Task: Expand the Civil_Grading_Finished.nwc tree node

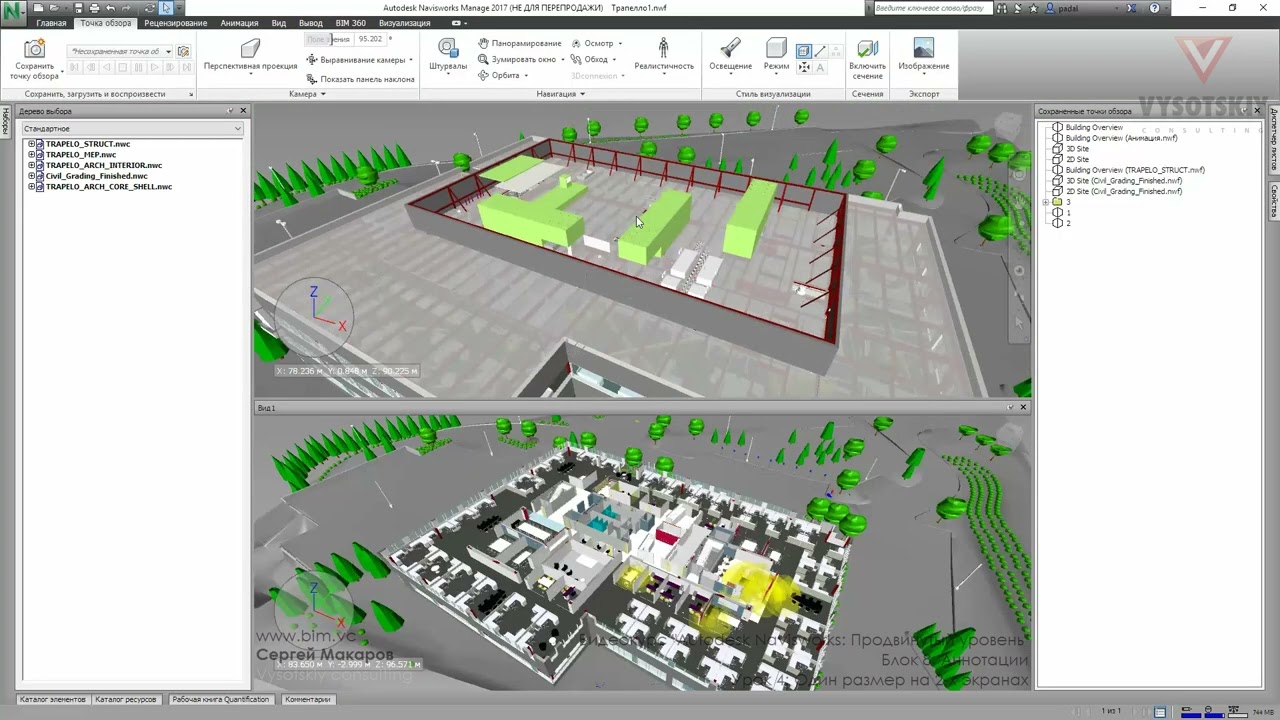Action: pos(31,176)
